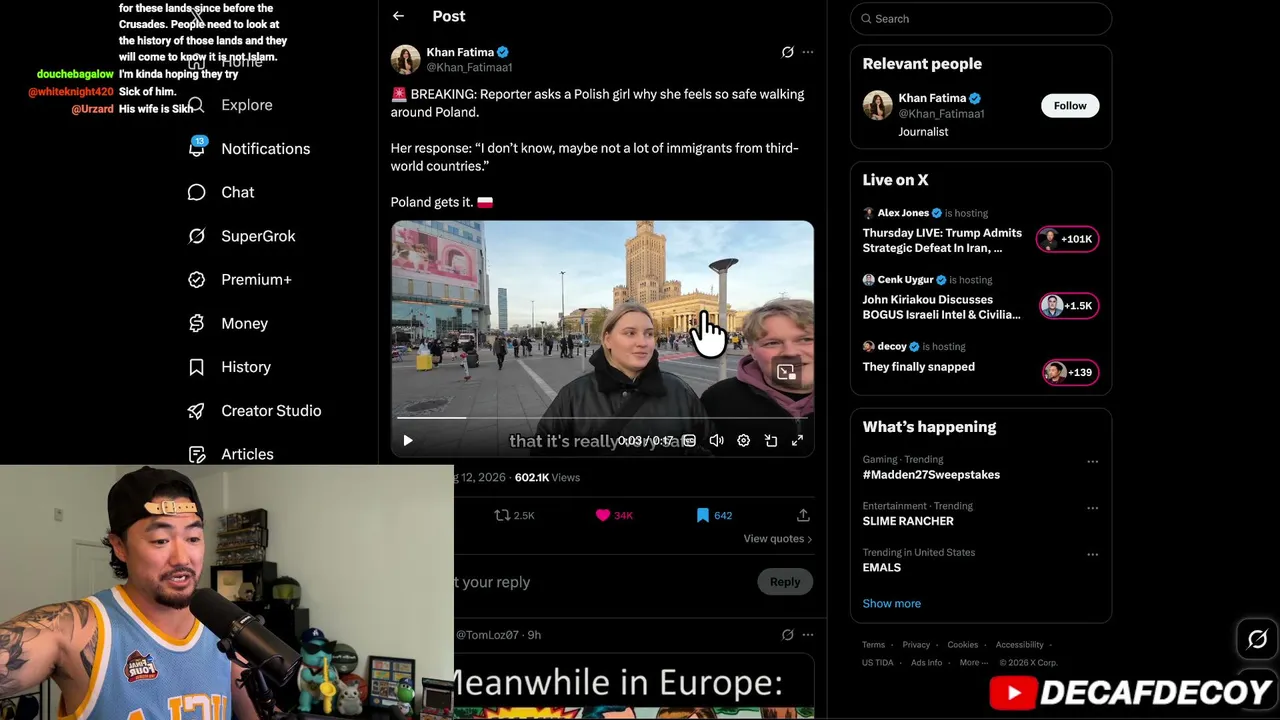Open Premium+ in the sidebar
The width and height of the screenshot is (1280, 720).
point(256,280)
